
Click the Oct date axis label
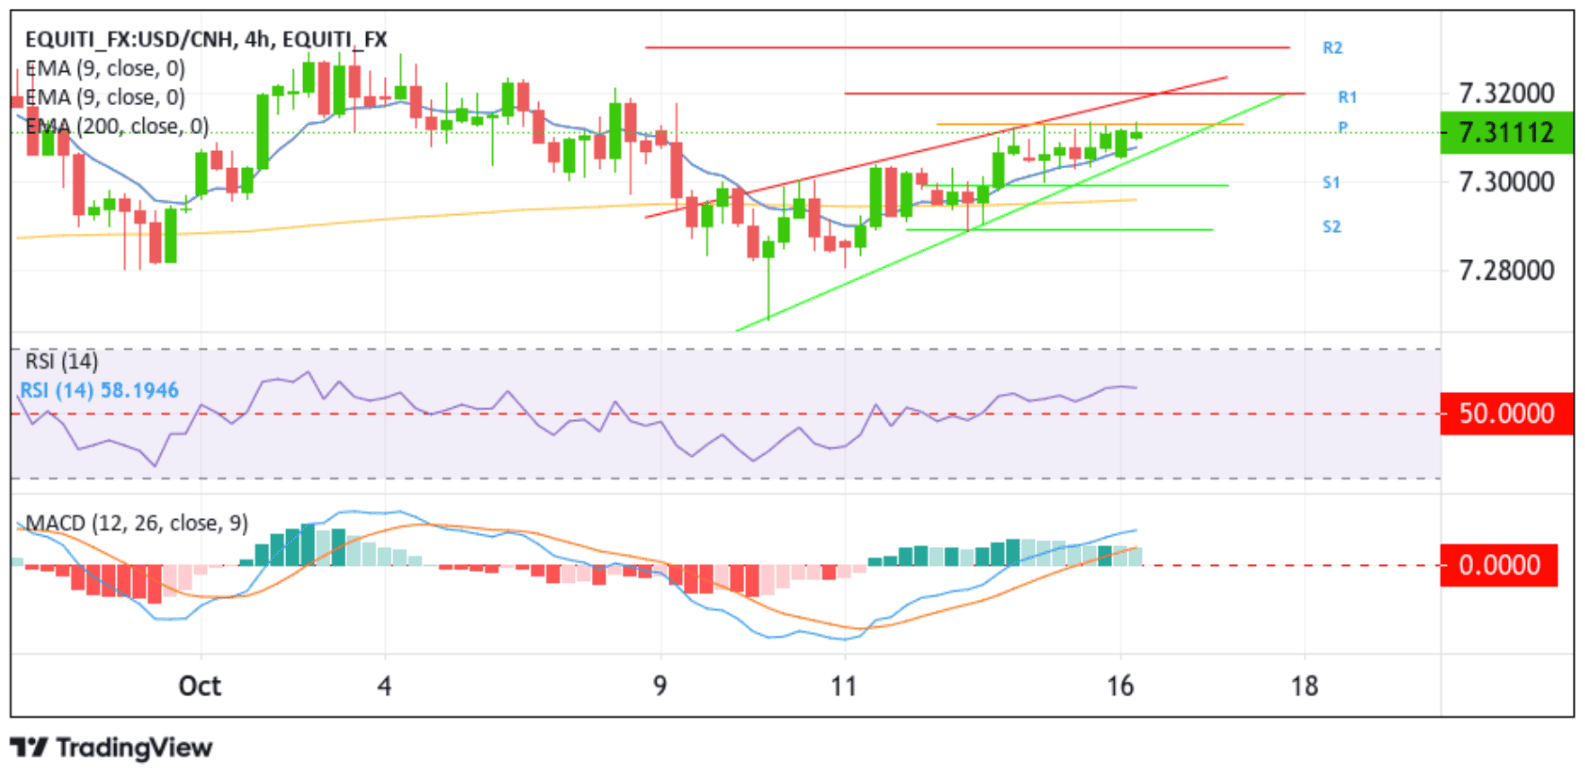pos(200,686)
